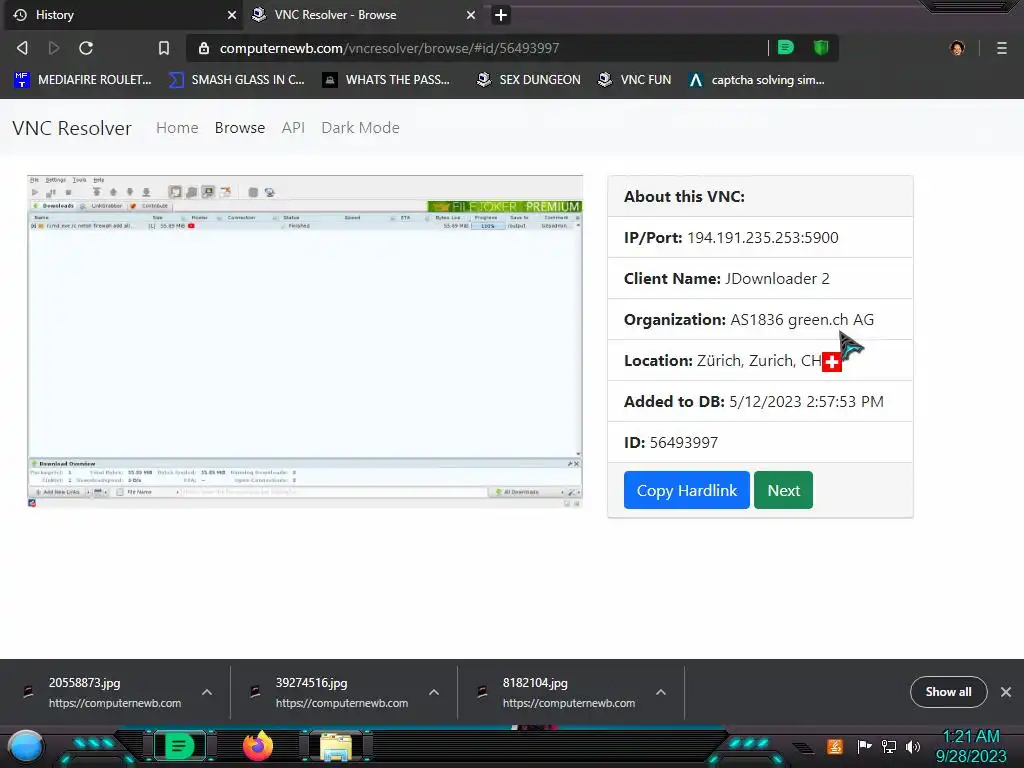This screenshot has height=768, width=1024.
Task: Click the Swiss flag icon next to location
Action: (831, 362)
